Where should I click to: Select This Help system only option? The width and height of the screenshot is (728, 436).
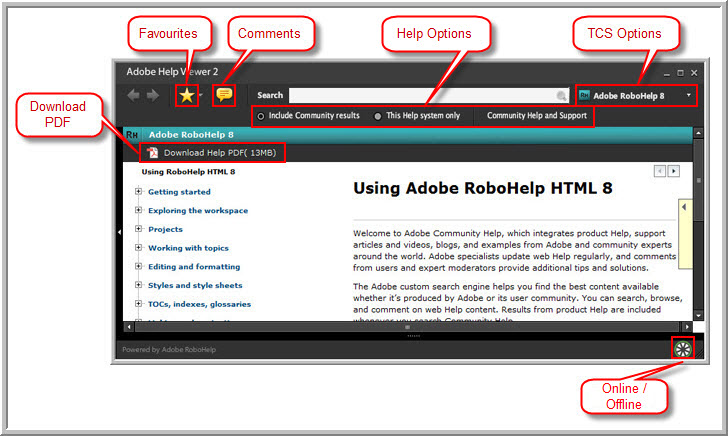[x=378, y=116]
